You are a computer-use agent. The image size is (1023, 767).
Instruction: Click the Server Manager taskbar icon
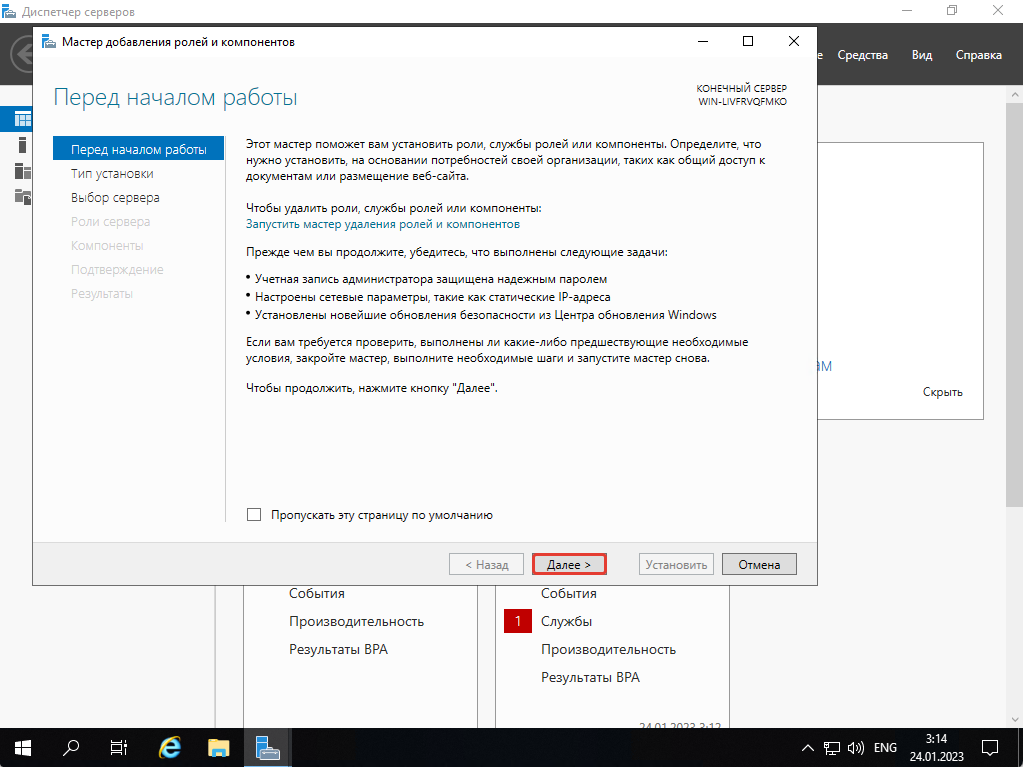pyautogui.click(x=267, y=747)
